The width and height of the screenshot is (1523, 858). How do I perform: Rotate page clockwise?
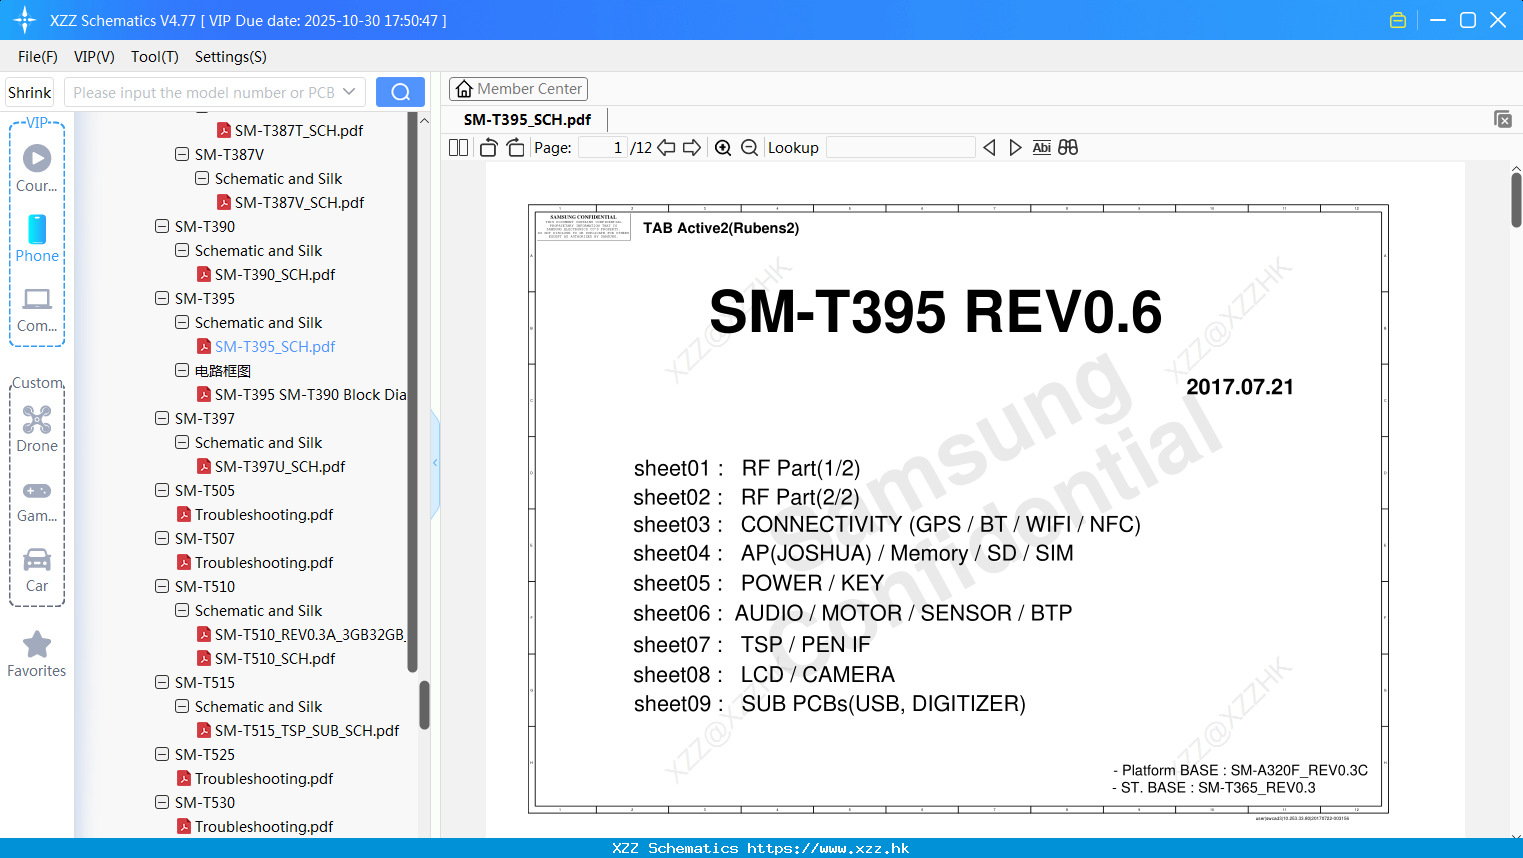515,148
